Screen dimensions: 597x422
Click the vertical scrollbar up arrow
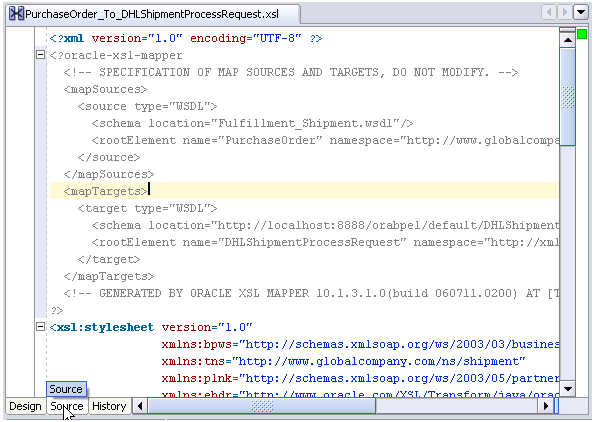[x=567, y=40]
